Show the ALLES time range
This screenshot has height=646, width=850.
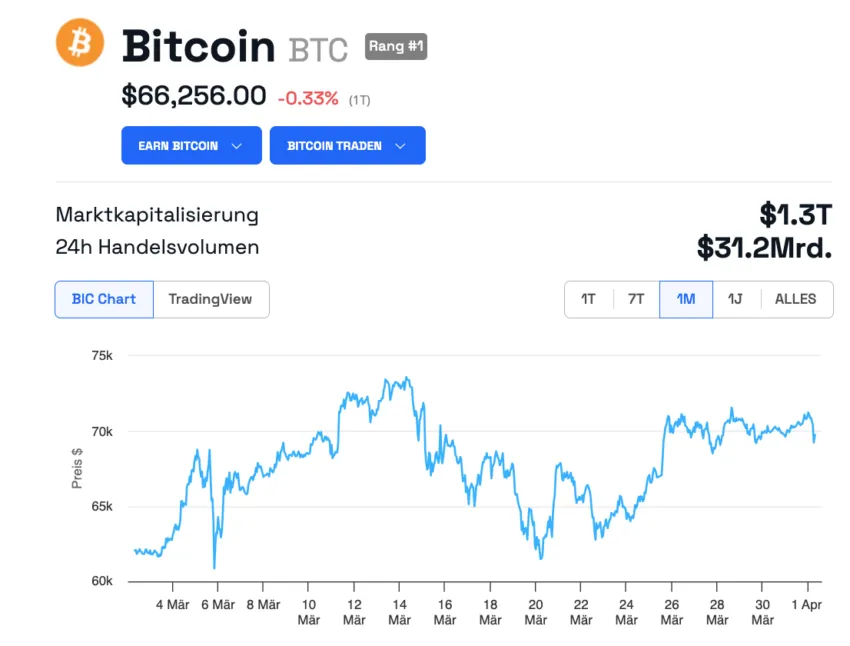point(796,299)
